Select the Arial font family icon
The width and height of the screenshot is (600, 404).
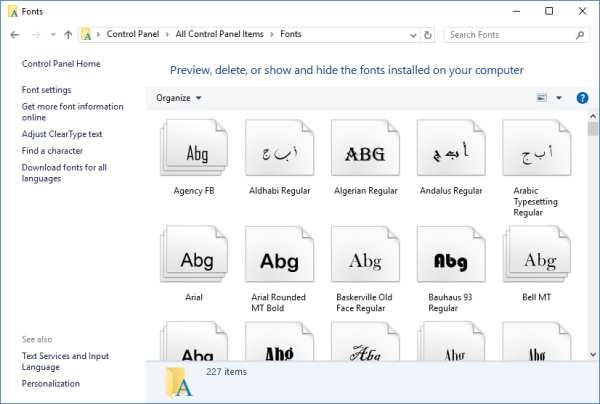coord(194,254)
